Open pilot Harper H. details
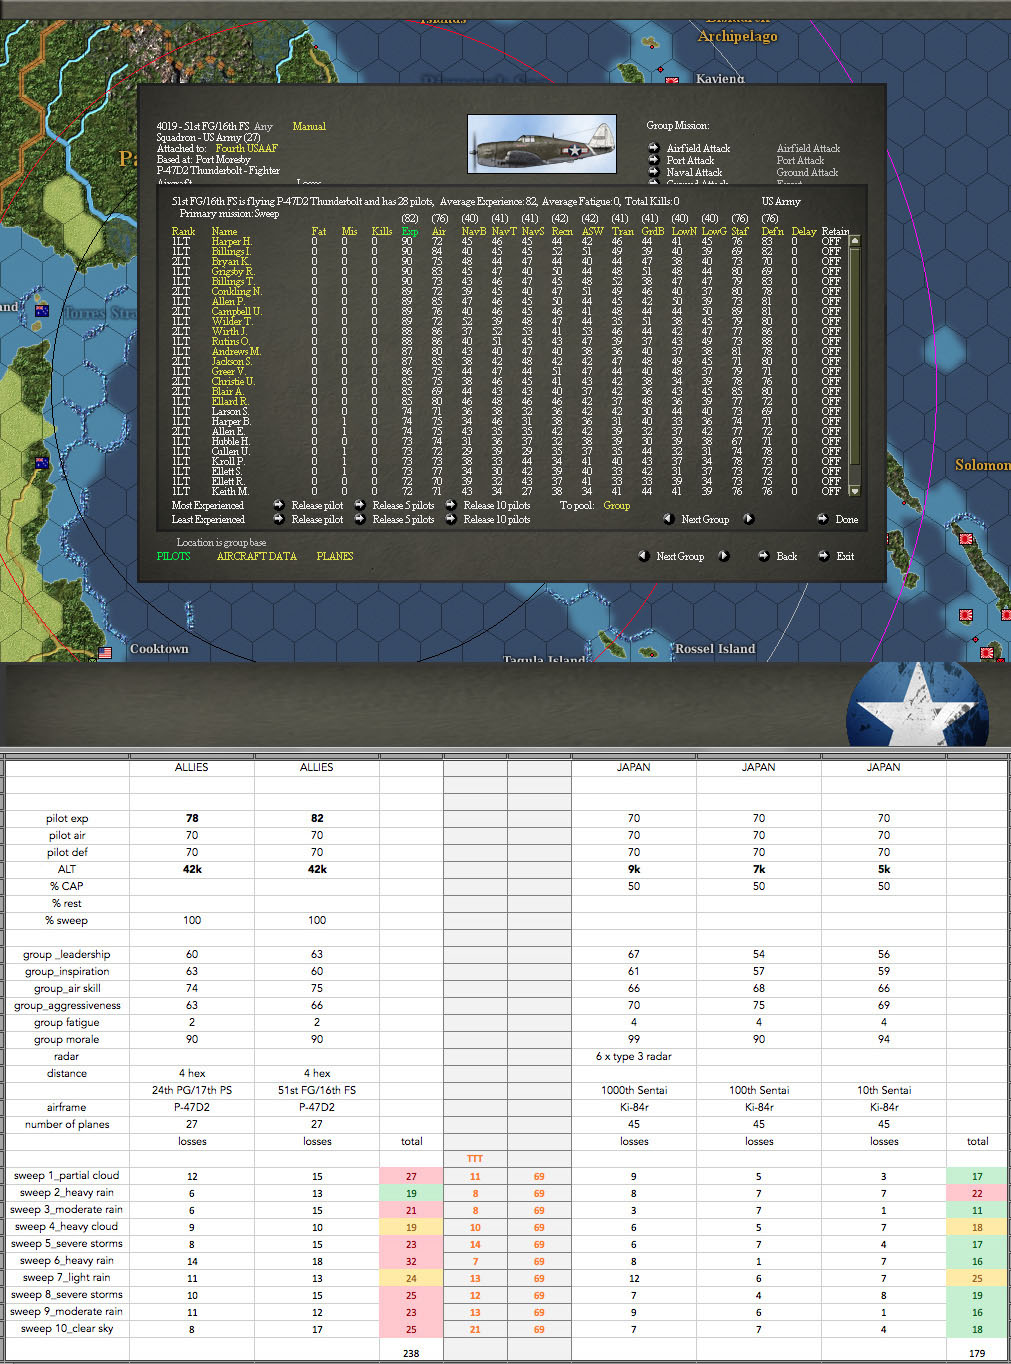Image resolution: width=1011 pixels, height=1364 pixels. 231,241
